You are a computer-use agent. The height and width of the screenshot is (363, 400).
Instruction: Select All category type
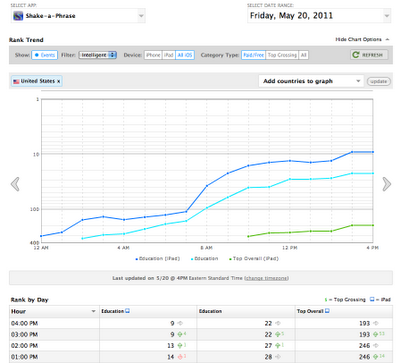coord(303,55)
